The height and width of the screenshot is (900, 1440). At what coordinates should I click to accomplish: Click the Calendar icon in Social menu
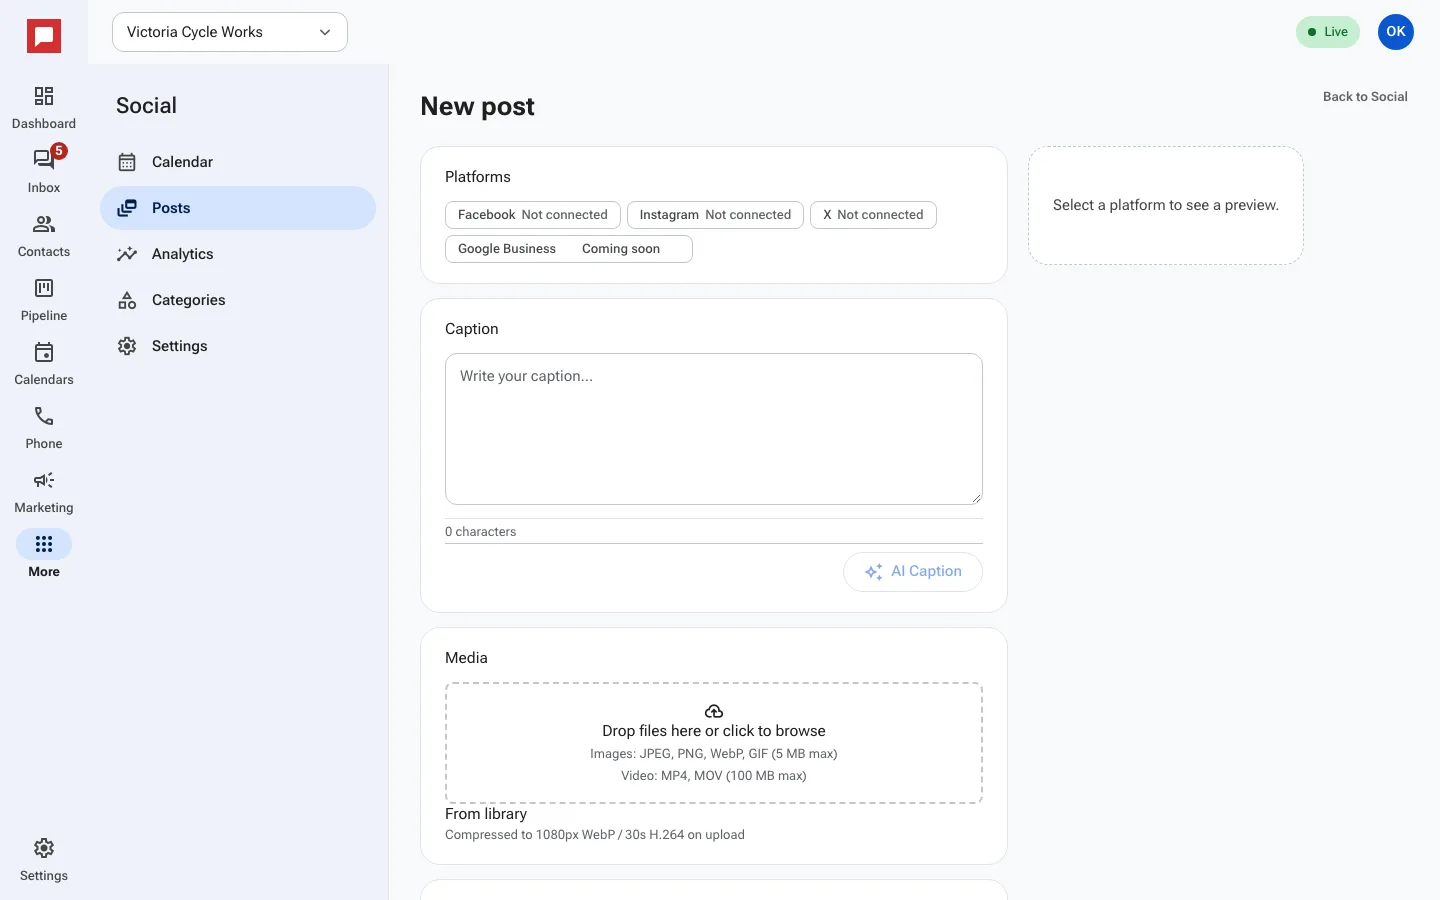click(127, 162)
